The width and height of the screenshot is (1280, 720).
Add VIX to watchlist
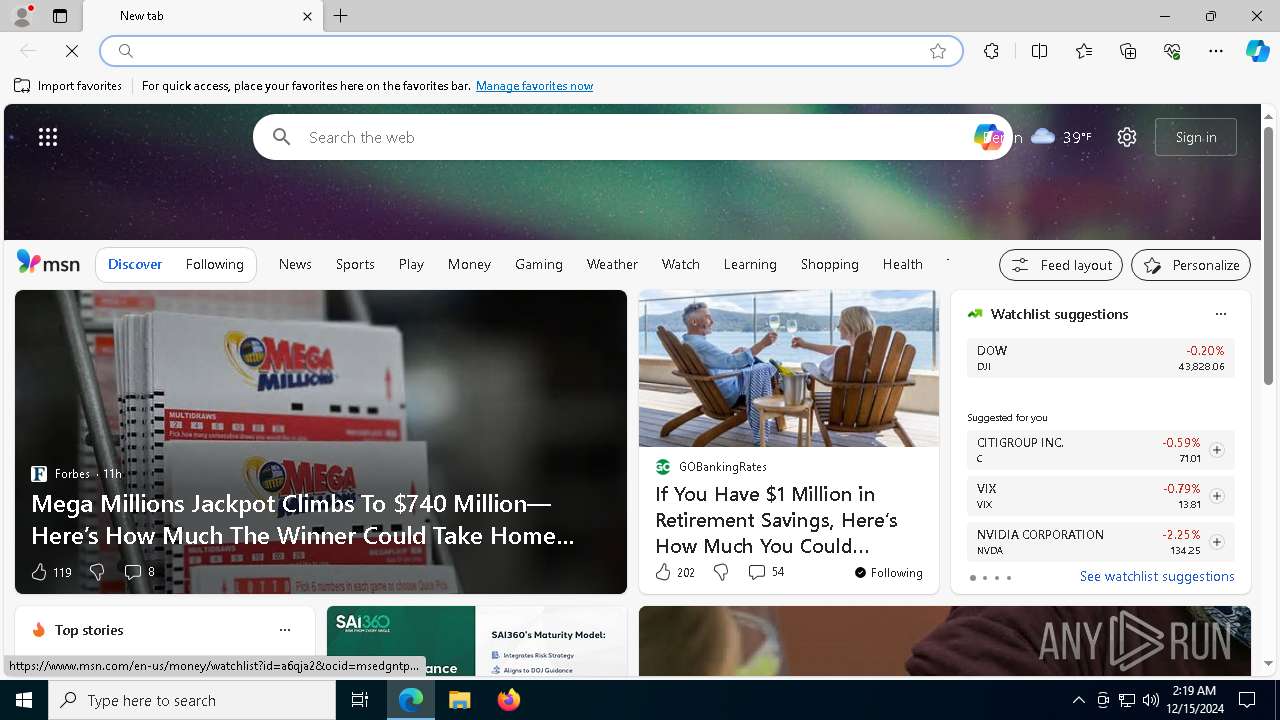point(1216,496)
